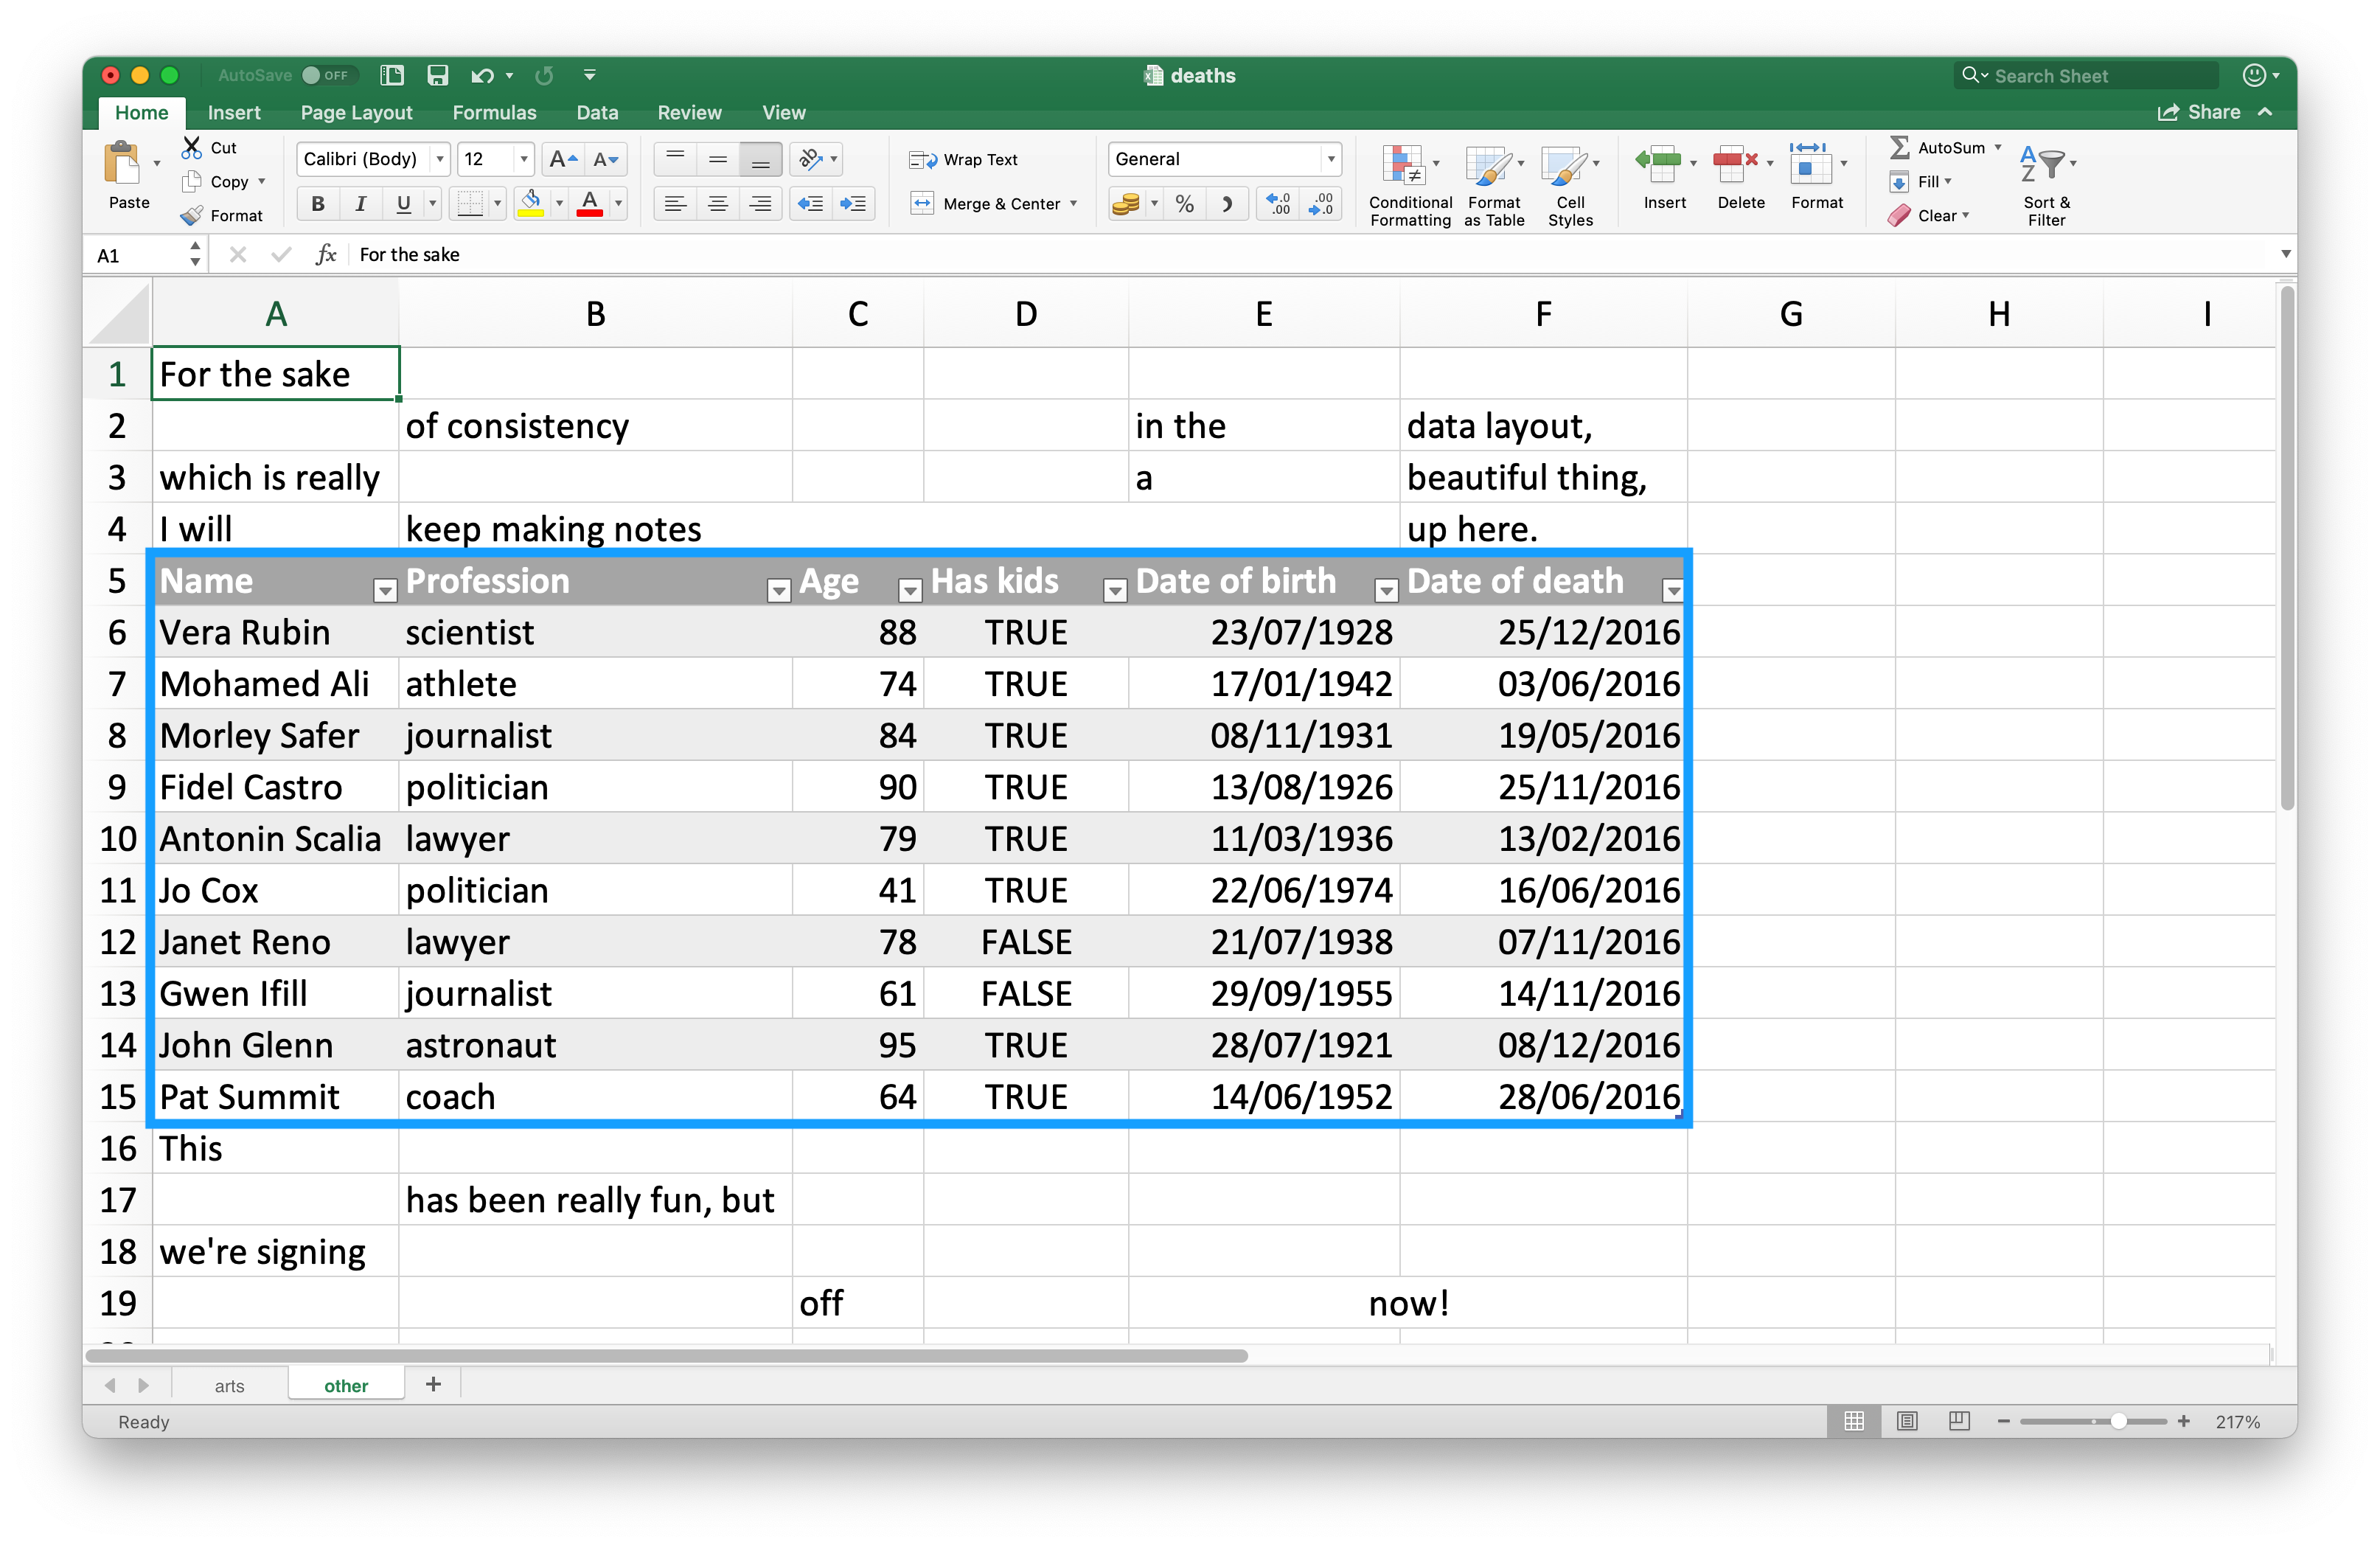Open the Formulas menu
Screen dimensions: 2380x1547
[493, 113]
